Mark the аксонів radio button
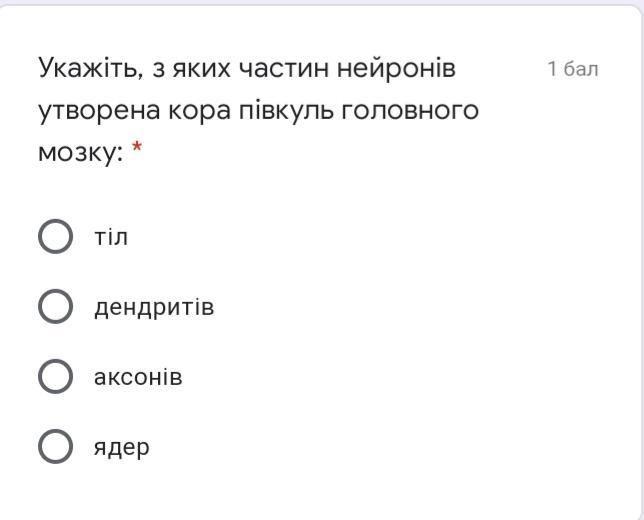Image resolution: width=644 pixels, height=520 pixels. [x=55, y=377]
